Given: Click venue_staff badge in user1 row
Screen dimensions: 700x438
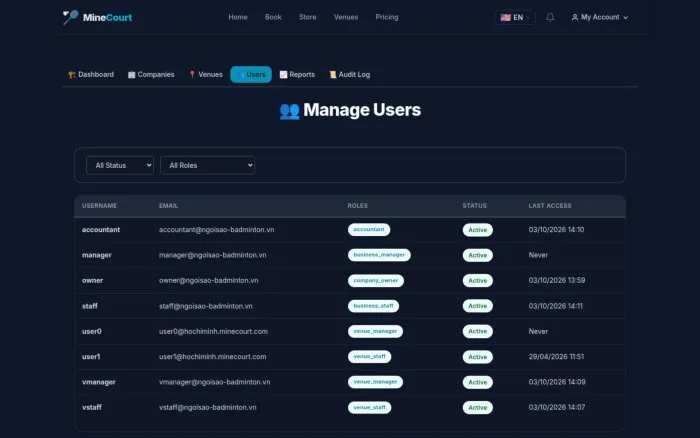Looking at the screenshot, I should coord(369,357).
